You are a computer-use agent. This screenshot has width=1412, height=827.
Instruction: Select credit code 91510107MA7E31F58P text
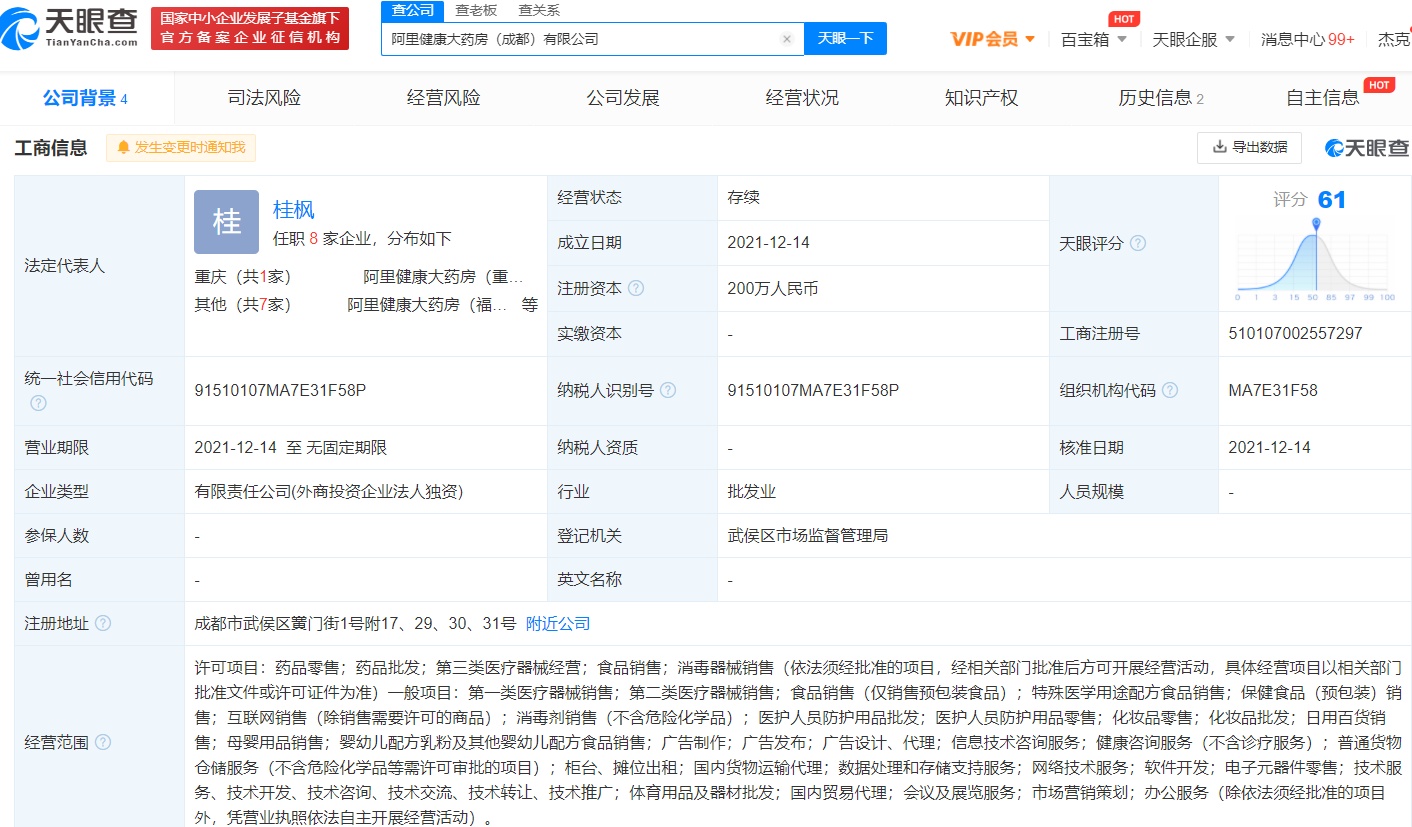280,390
